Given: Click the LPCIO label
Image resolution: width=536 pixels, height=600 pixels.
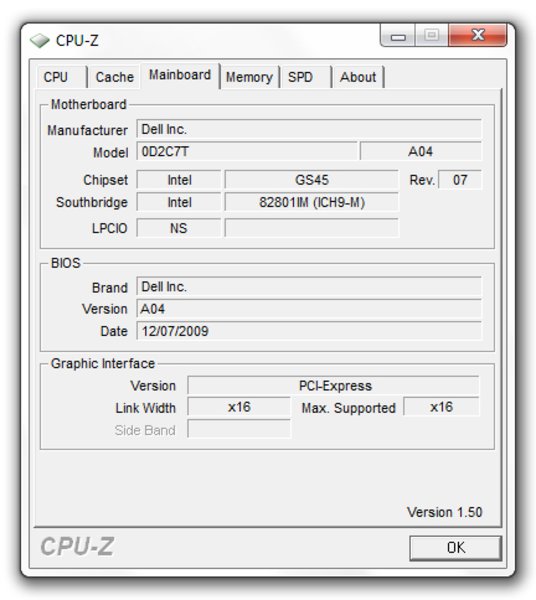Looking at the screenshot, I should coord(109,228).
